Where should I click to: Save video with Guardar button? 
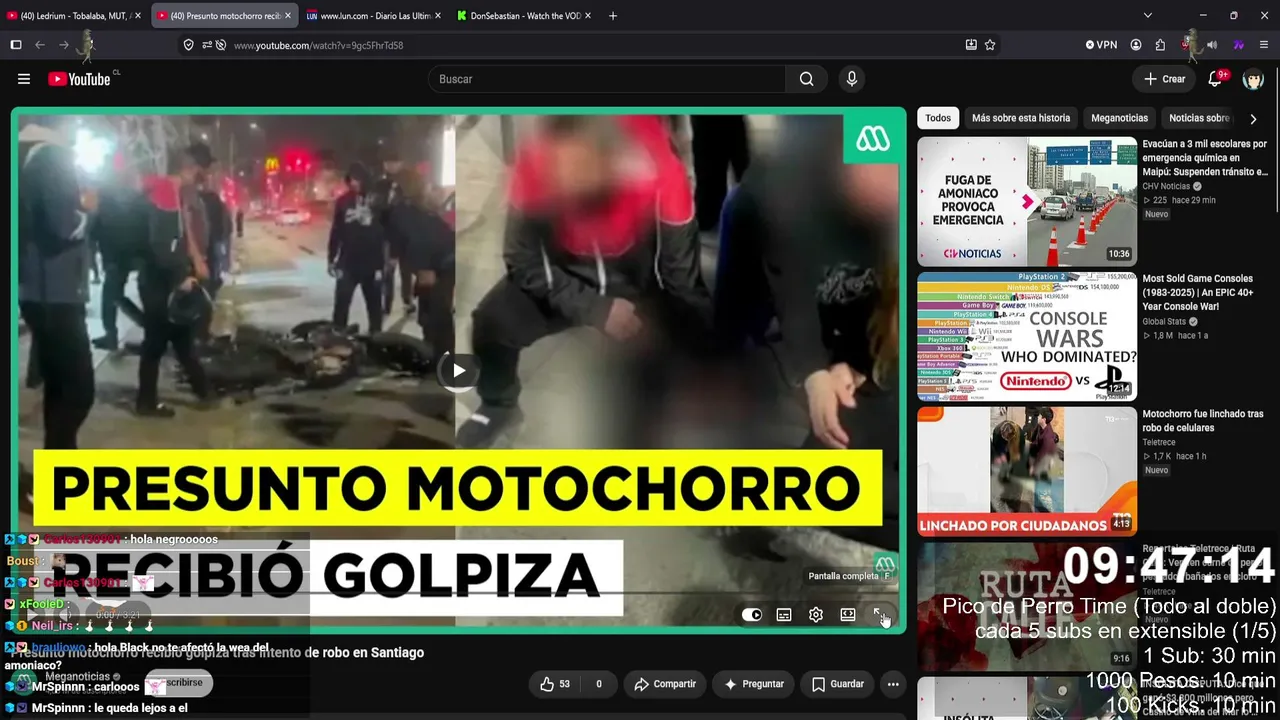[x=838, y=684]
